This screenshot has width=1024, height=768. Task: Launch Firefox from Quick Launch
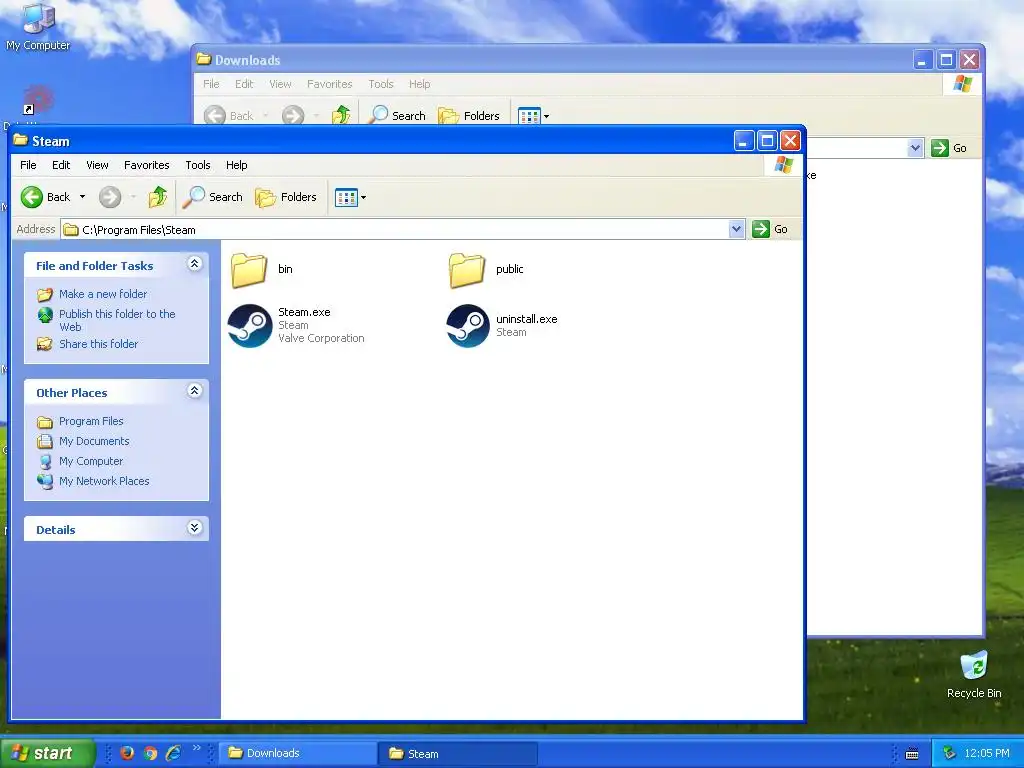tap(127, 753)
